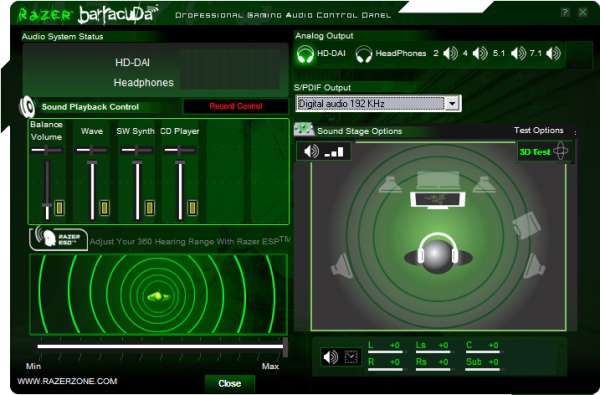Image resolution: width=600 pixels, height=395 pixels.
Task: Choose the 7.1 speaker output icon
Action: [553, 53]
